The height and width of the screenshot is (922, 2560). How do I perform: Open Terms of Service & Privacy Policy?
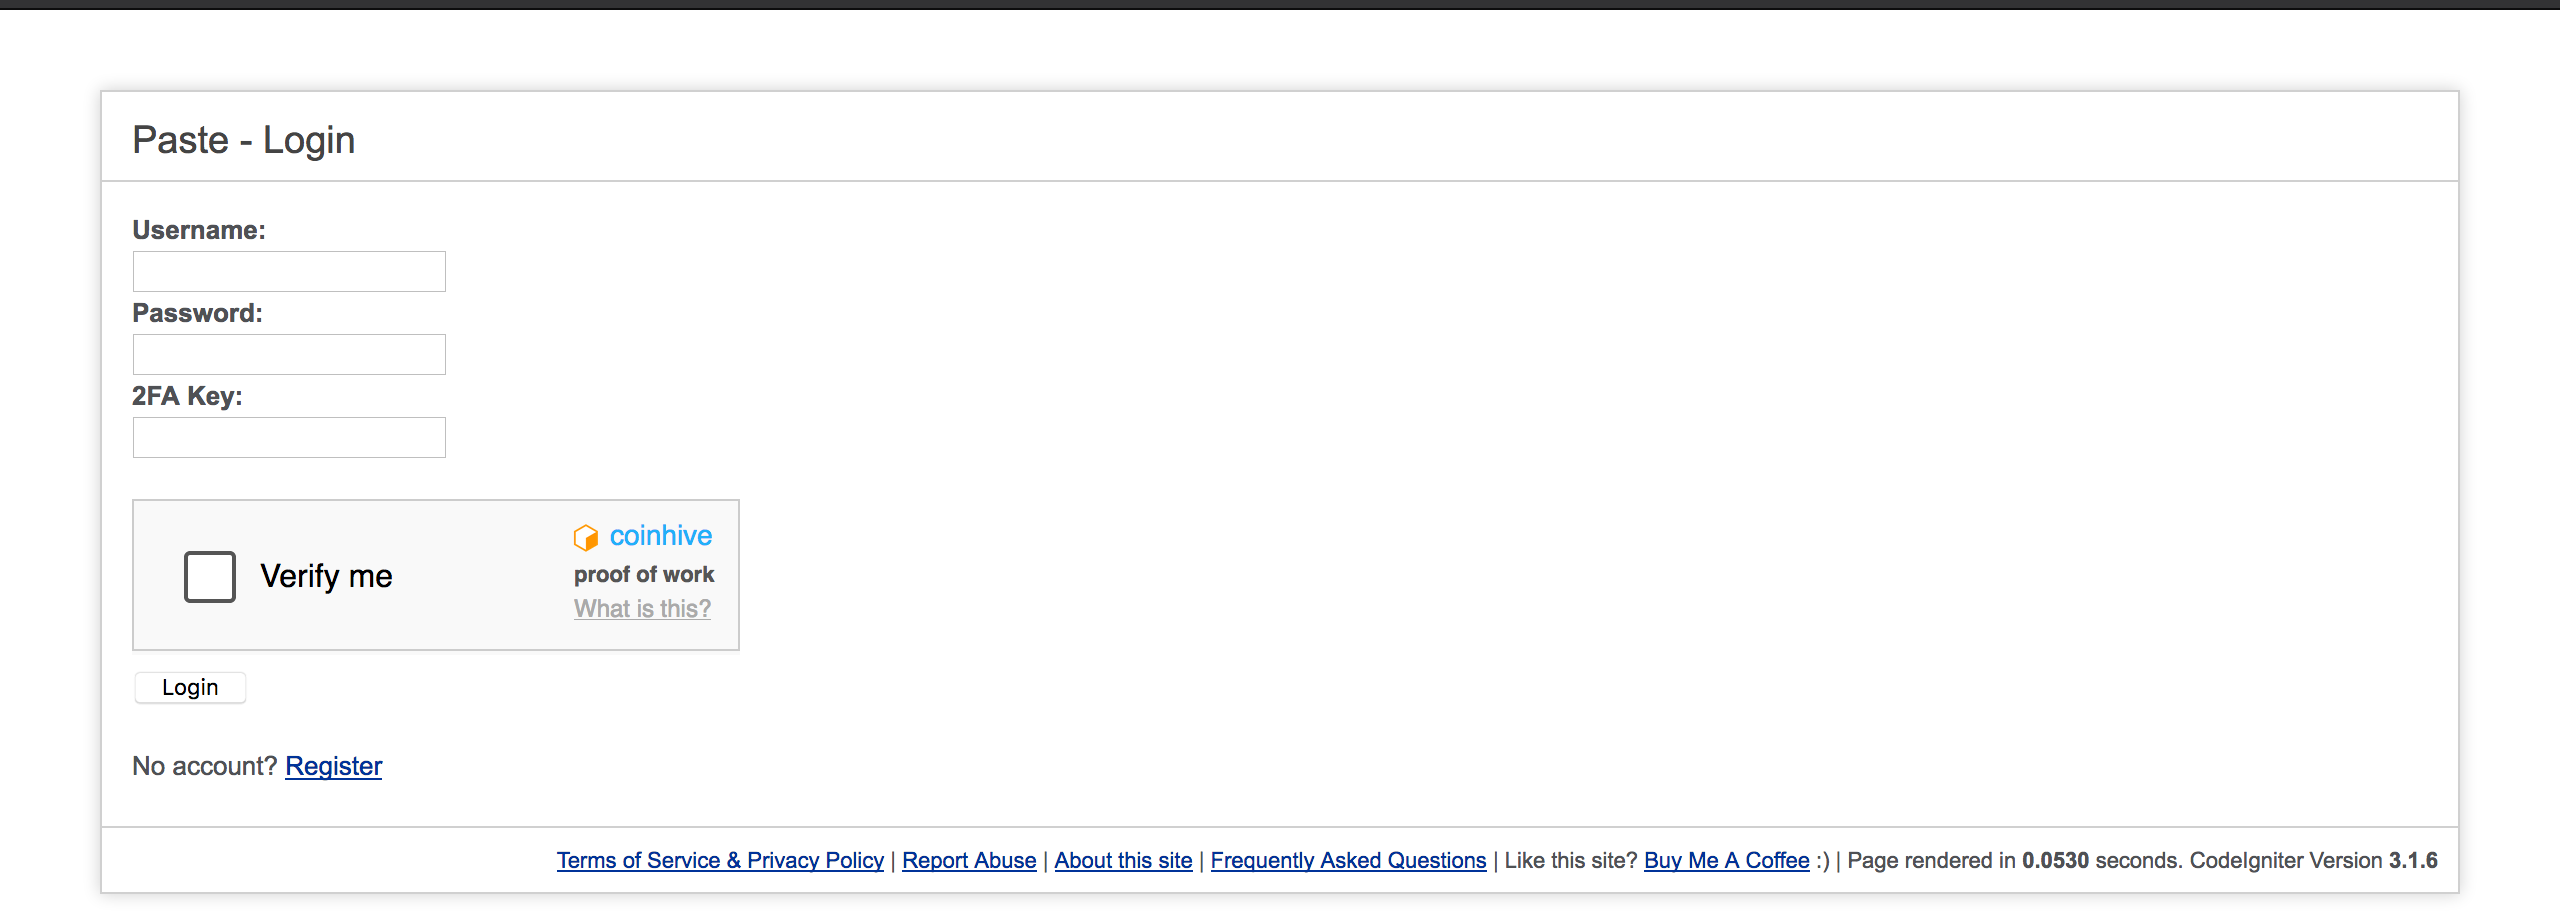(720, 860)
